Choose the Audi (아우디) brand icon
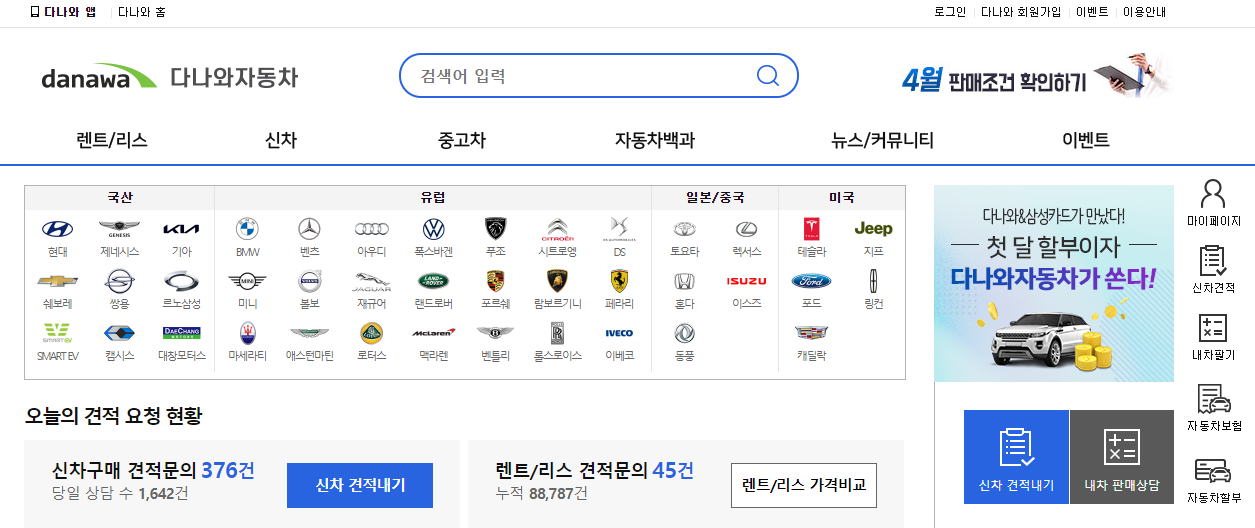Image resolution: width=1255 pixels, height=528 pixels. (x=372, y=229)
